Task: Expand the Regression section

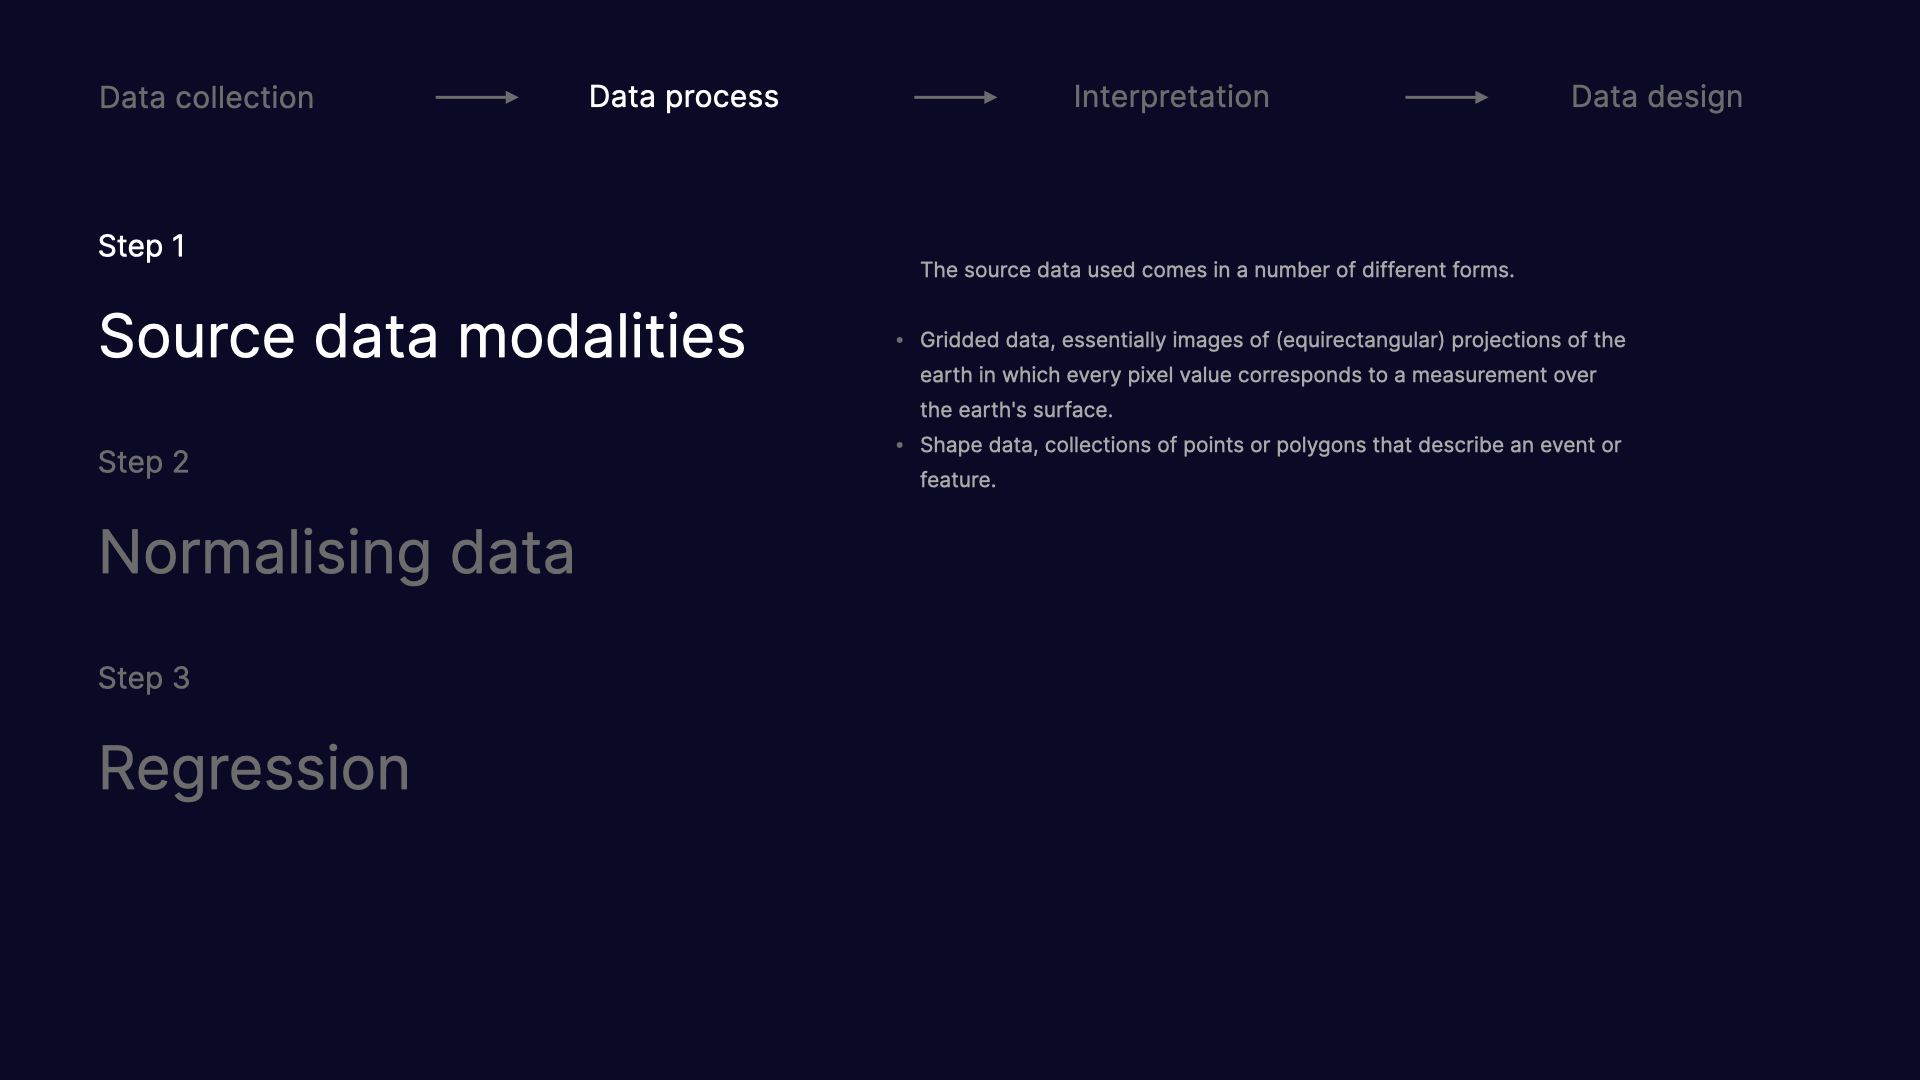Action: pyautogui.click(x=254, y=769)
